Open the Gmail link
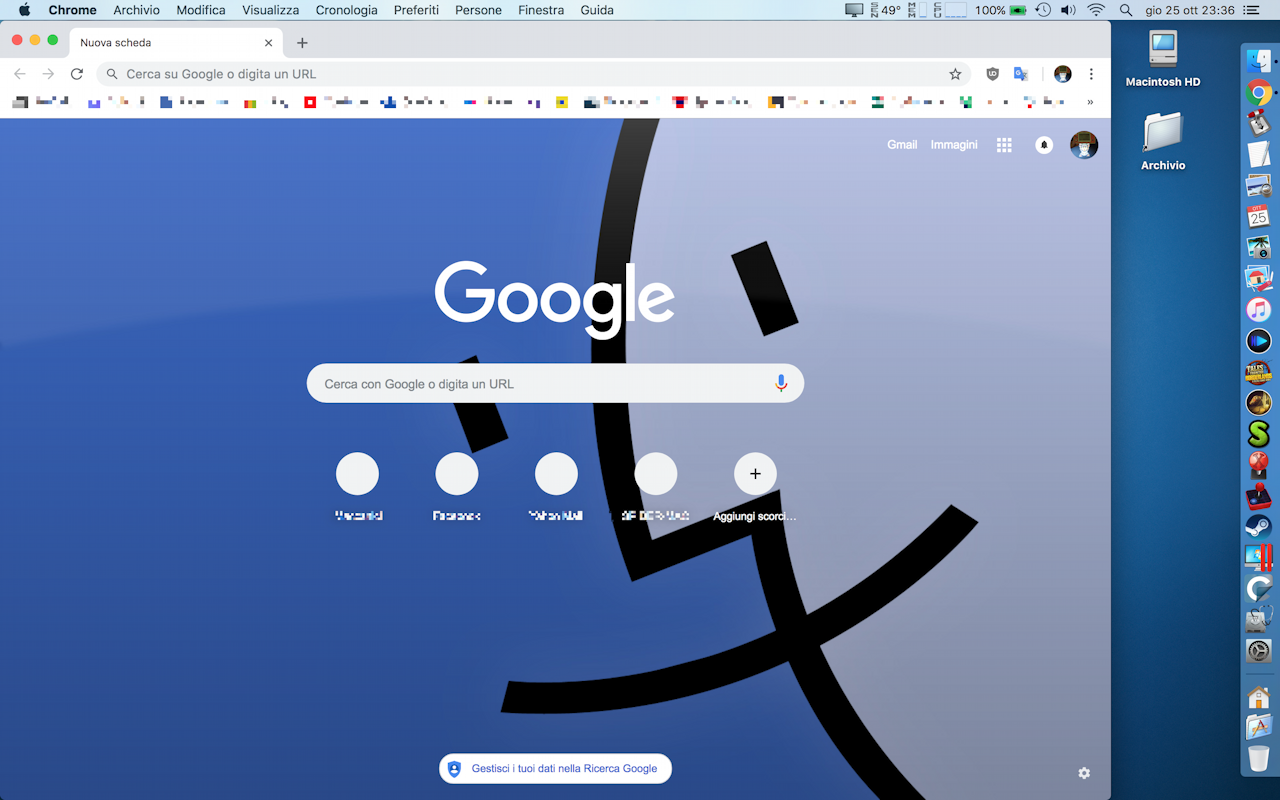Image resolution: width=1280 pixels, height=800 pixels. (x=902, y=145)
